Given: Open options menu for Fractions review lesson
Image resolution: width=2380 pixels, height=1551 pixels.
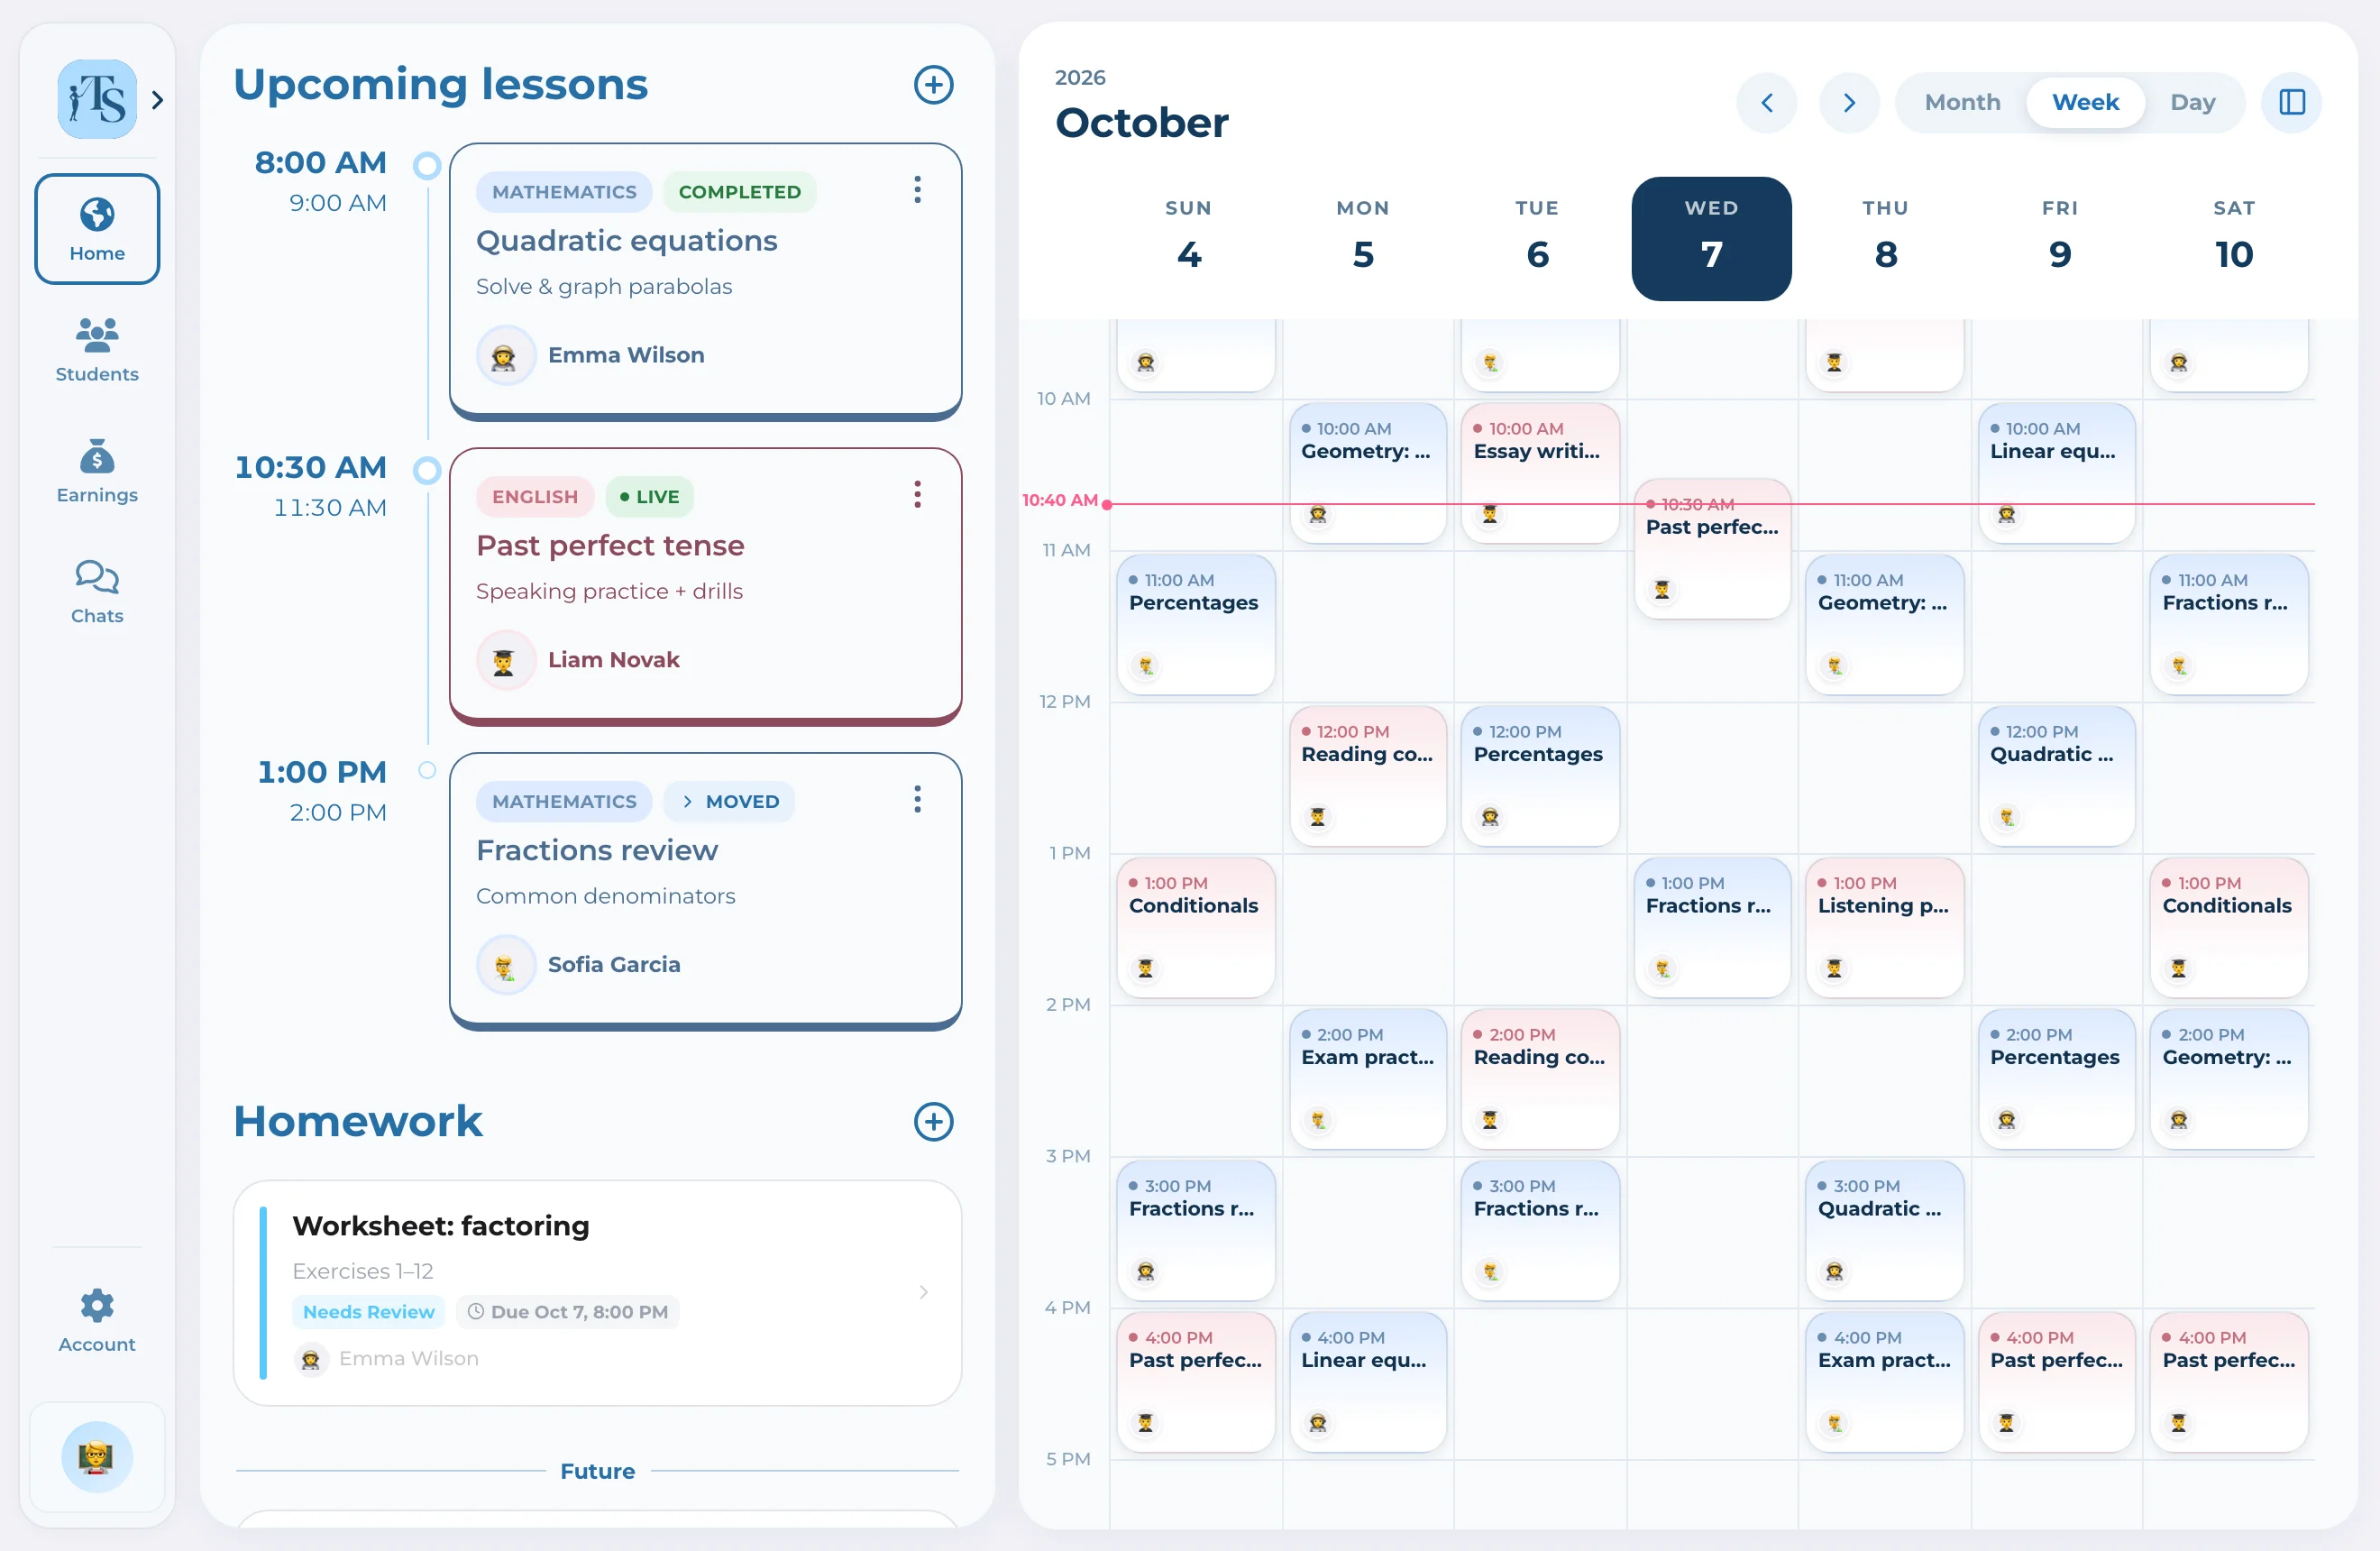Looking at the screenshot, I should [917, 800].
